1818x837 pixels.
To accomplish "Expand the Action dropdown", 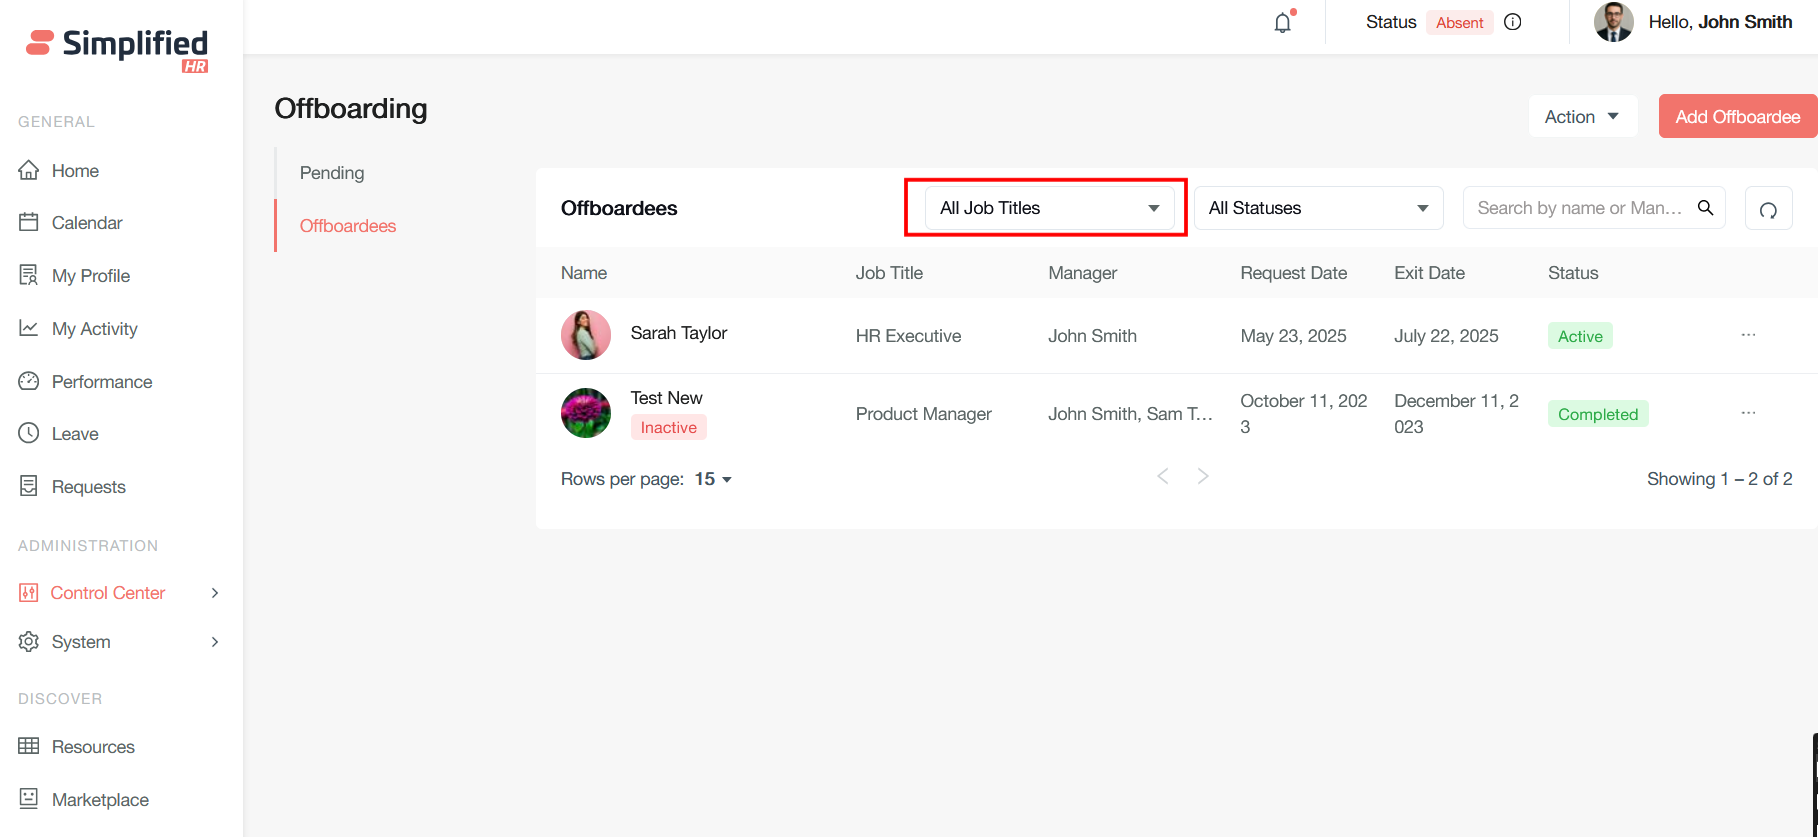I will click(x=1582, y=117).
